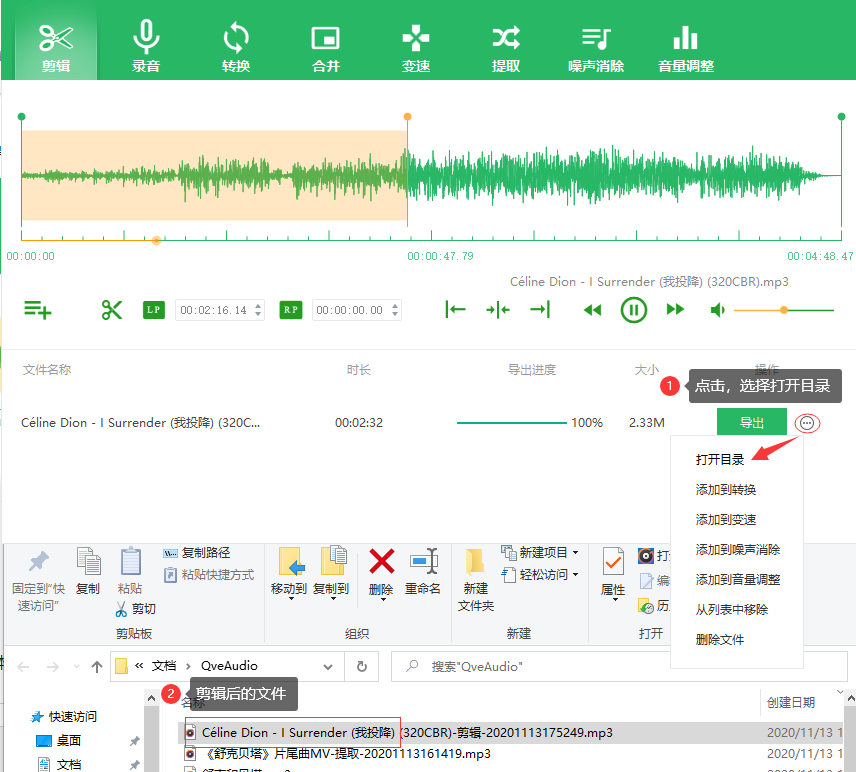
Task: Open 桌面 in the quick access tree
Action: 69,740
